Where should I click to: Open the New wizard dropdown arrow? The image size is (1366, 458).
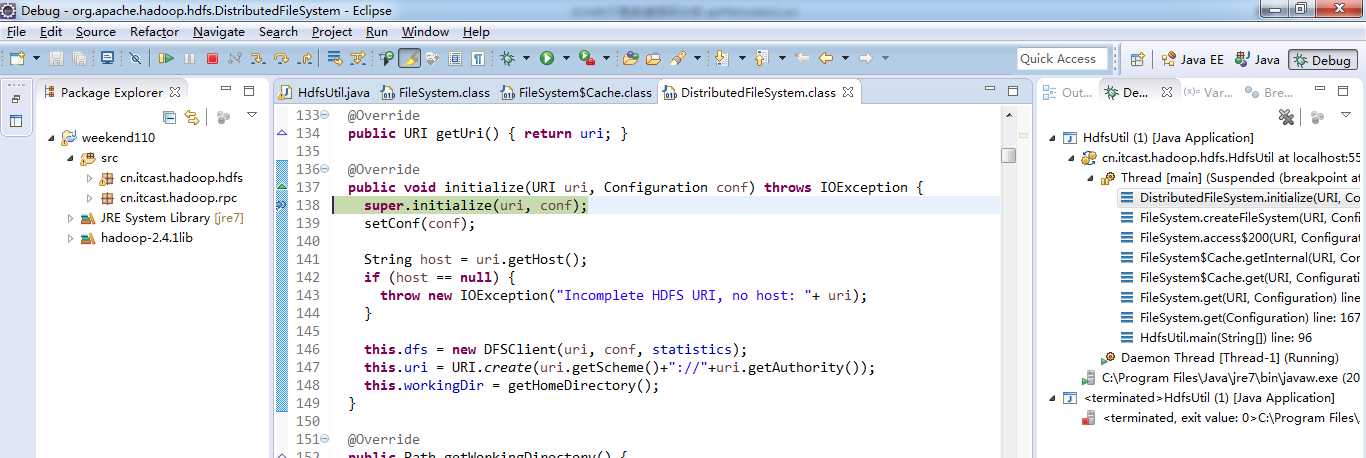click(x=36, y=58)
